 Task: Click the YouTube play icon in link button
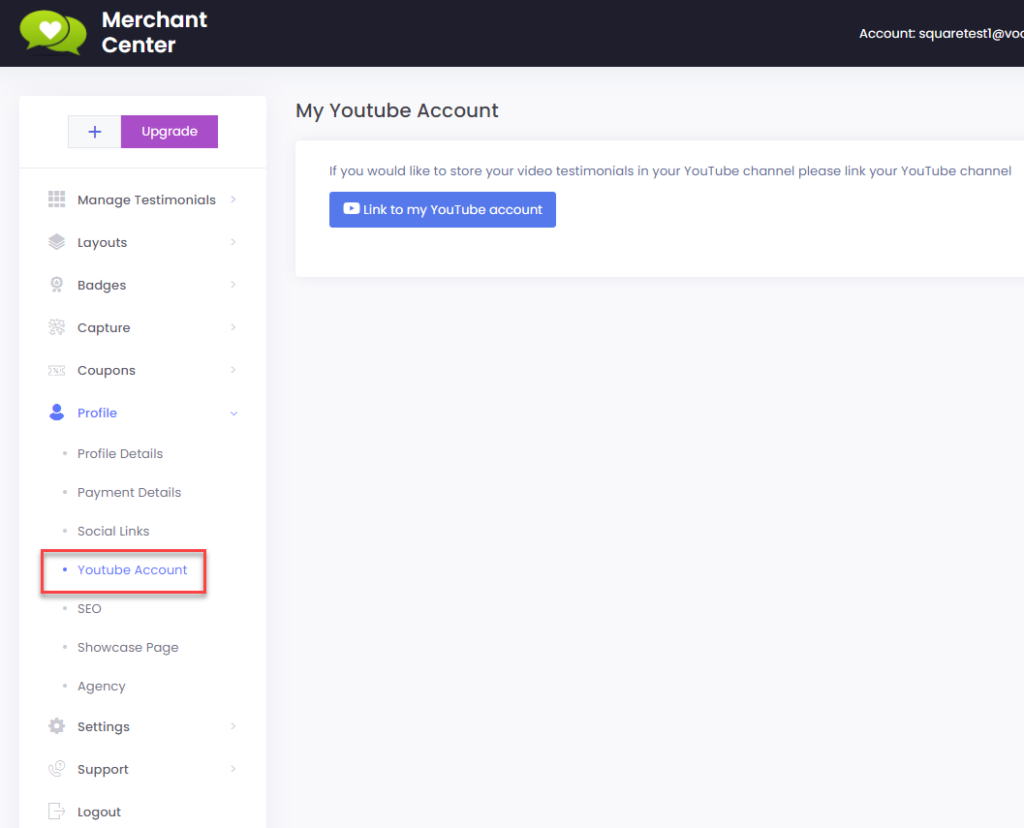351,208
